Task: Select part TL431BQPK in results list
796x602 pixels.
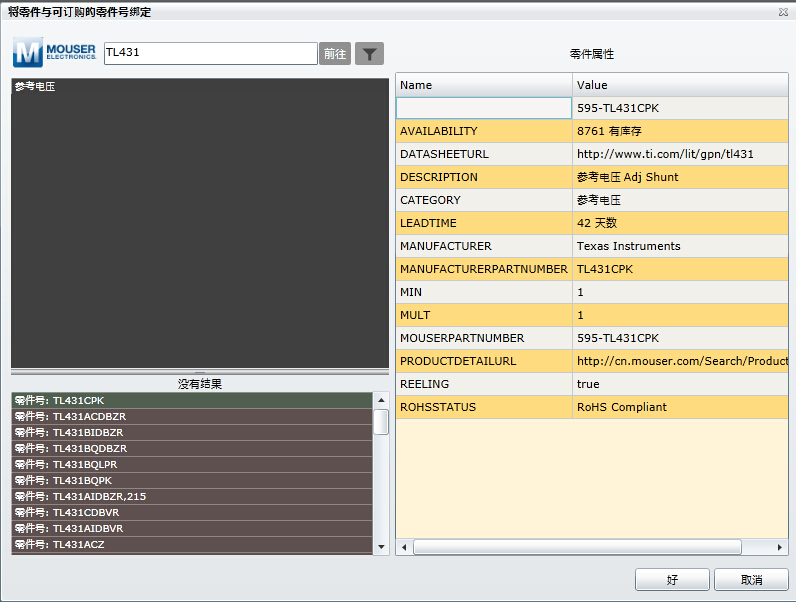Action: coord(192,480)
